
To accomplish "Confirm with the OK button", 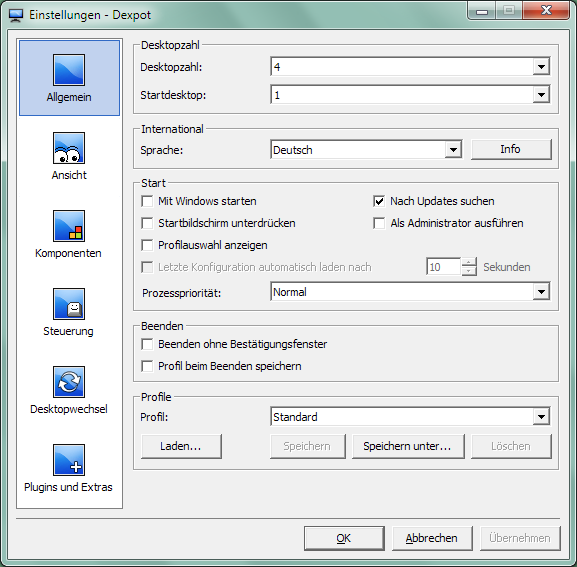I will [x=344, y=538].
